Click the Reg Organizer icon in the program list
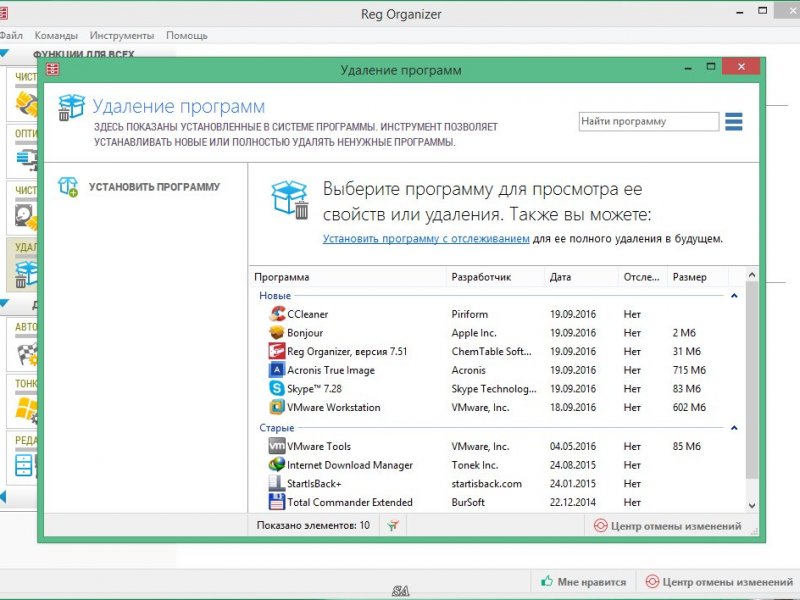 277,351
